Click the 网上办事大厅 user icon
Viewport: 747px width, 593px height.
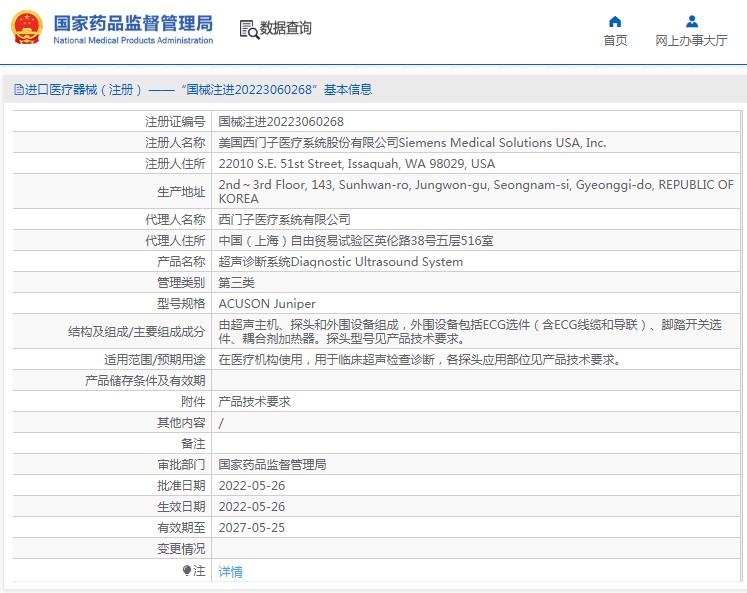692,21
